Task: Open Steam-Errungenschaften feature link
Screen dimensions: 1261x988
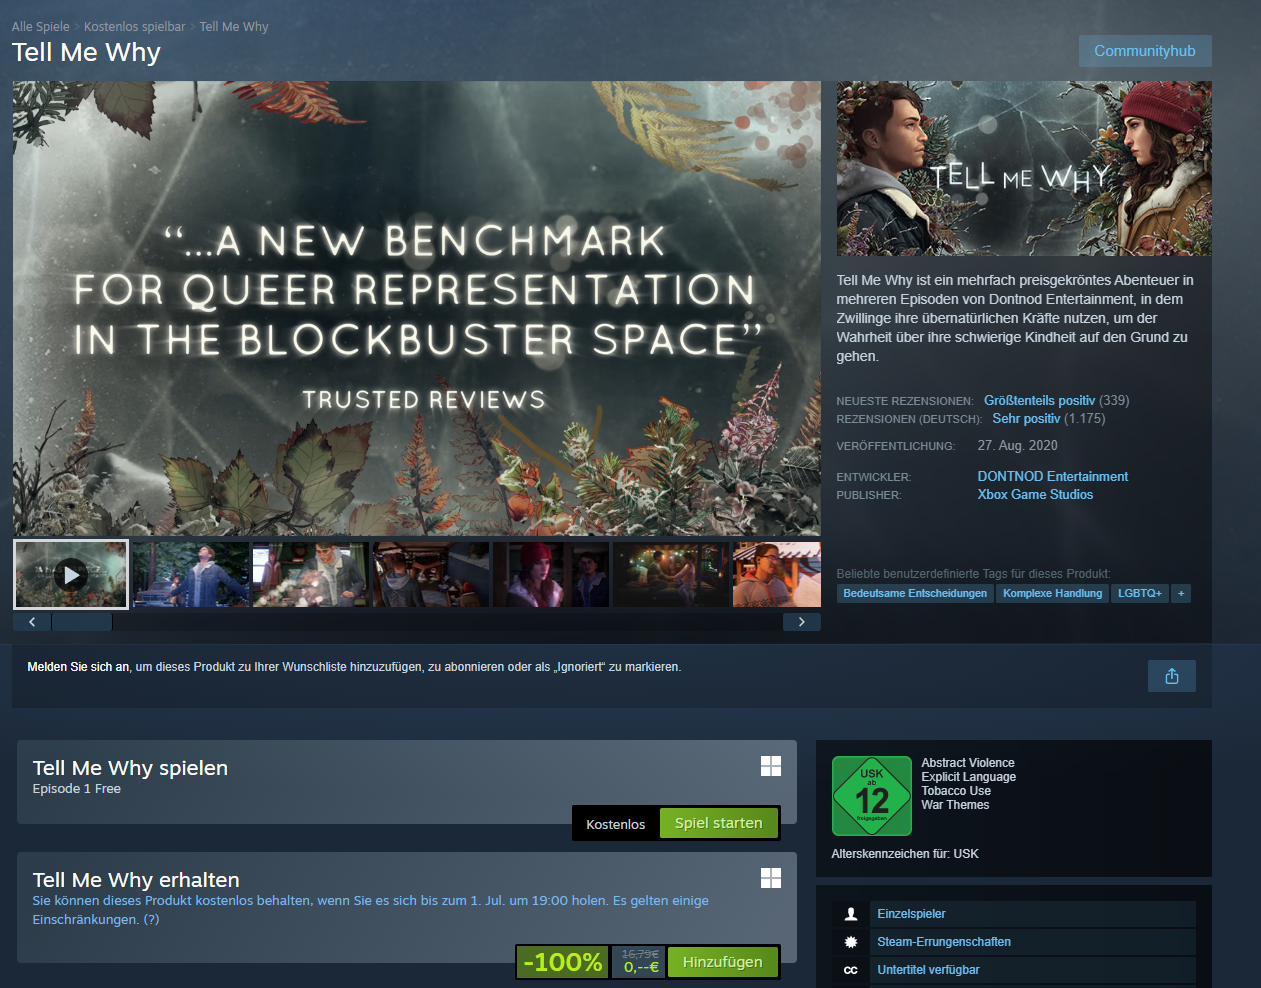Action: 944,942
